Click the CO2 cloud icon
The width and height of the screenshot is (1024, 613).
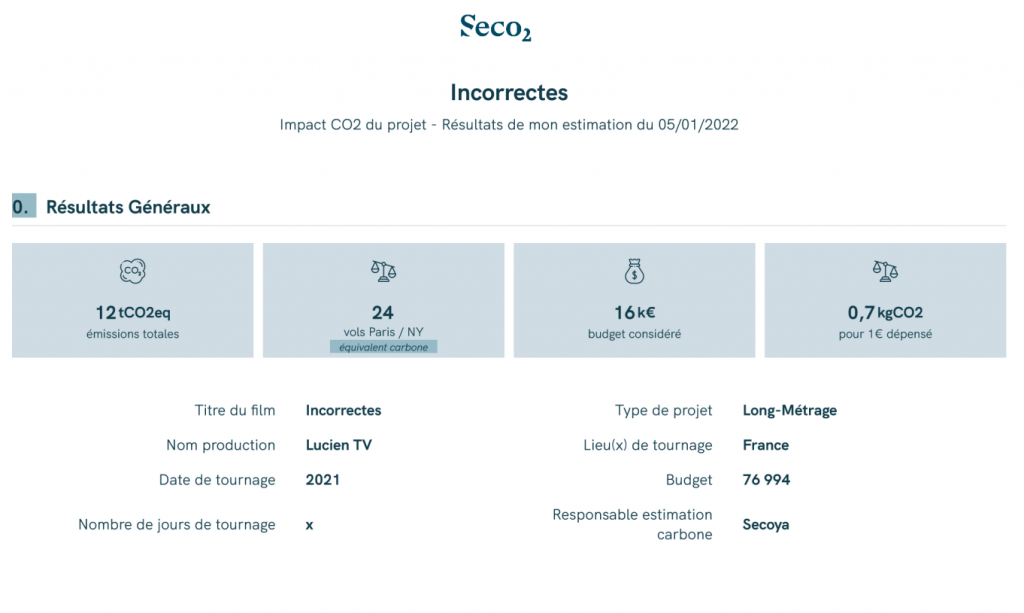(133, 271)
